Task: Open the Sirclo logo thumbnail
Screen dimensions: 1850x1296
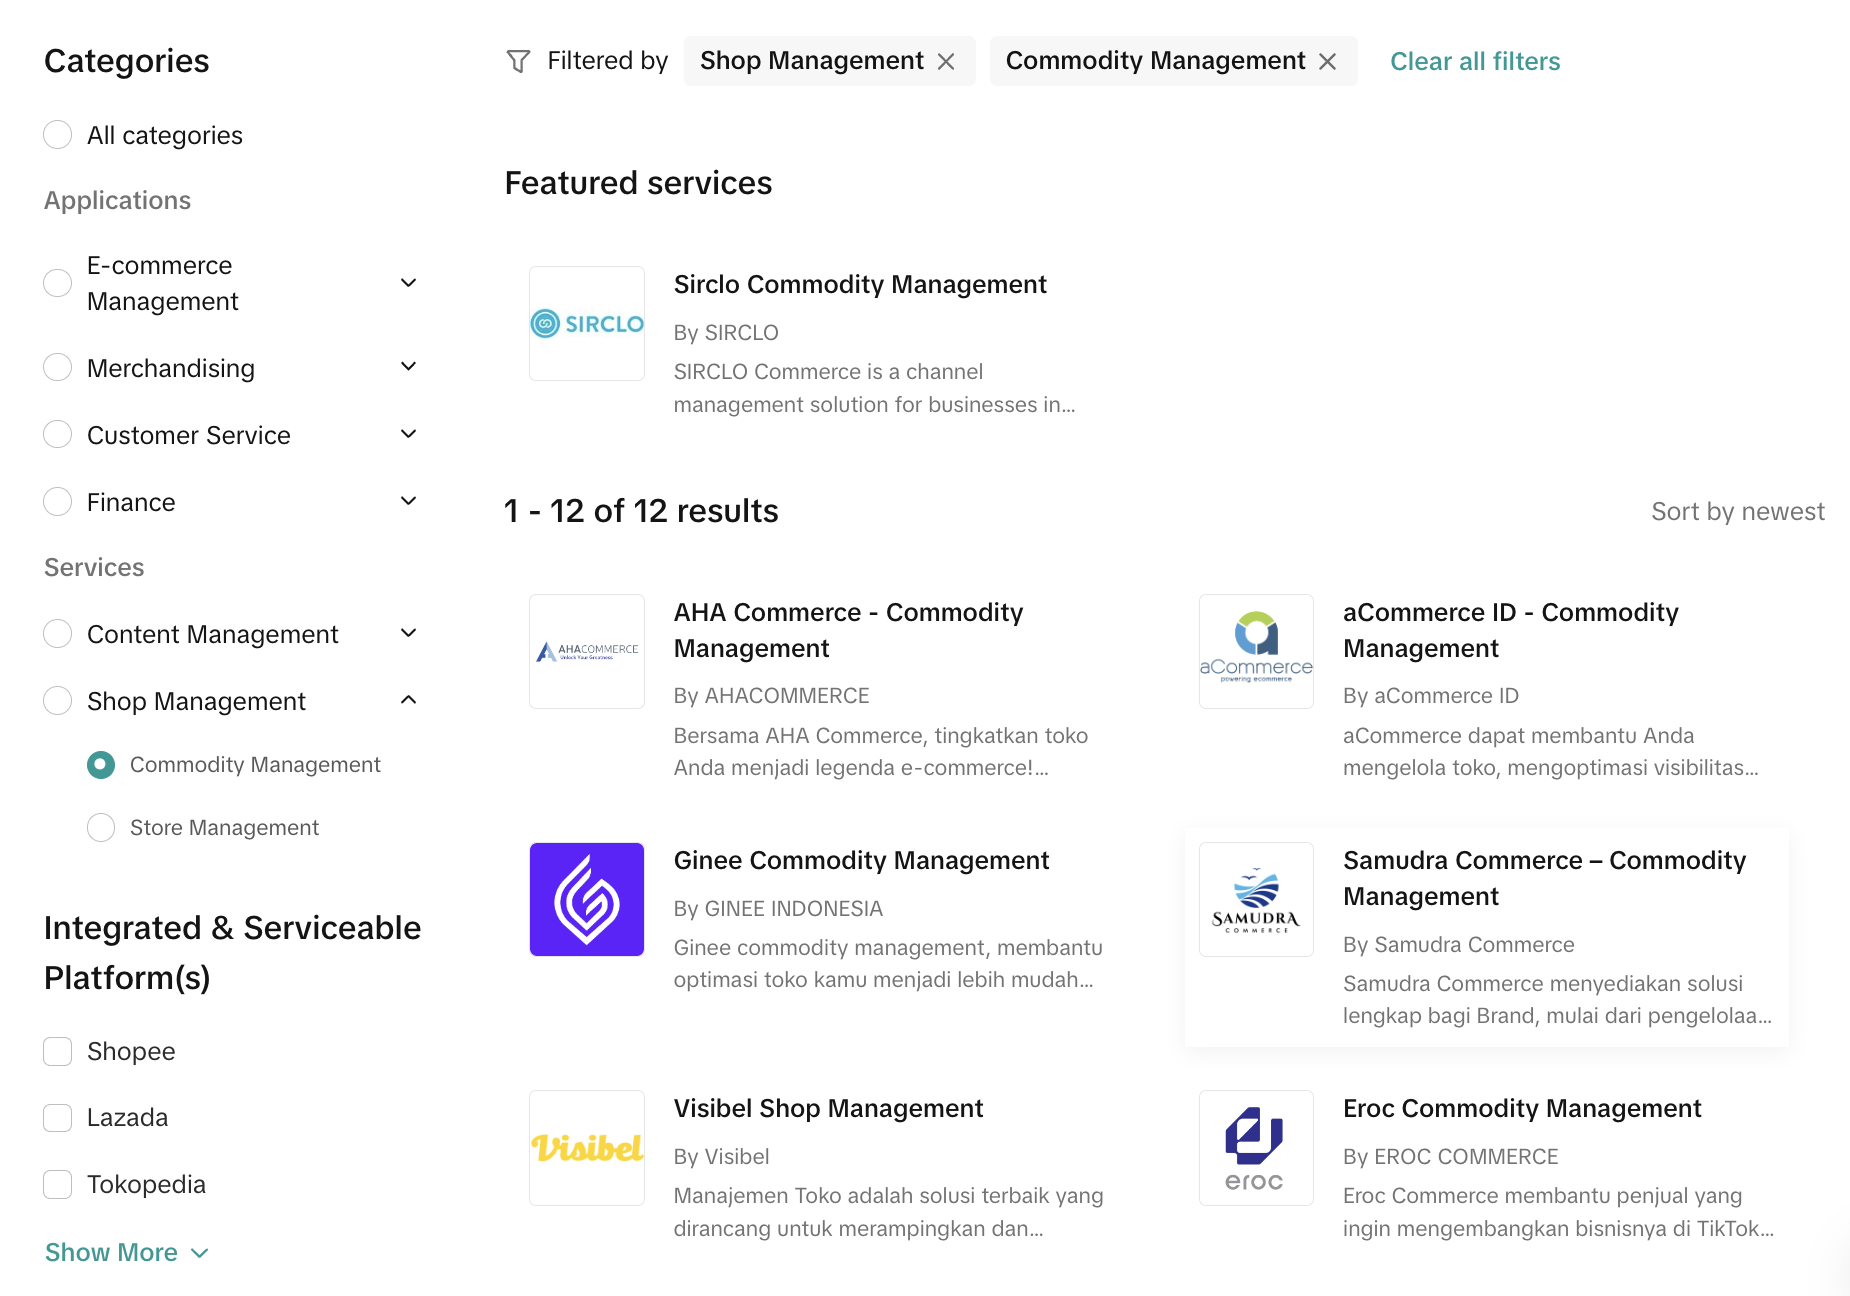Action: click(587, 323)
